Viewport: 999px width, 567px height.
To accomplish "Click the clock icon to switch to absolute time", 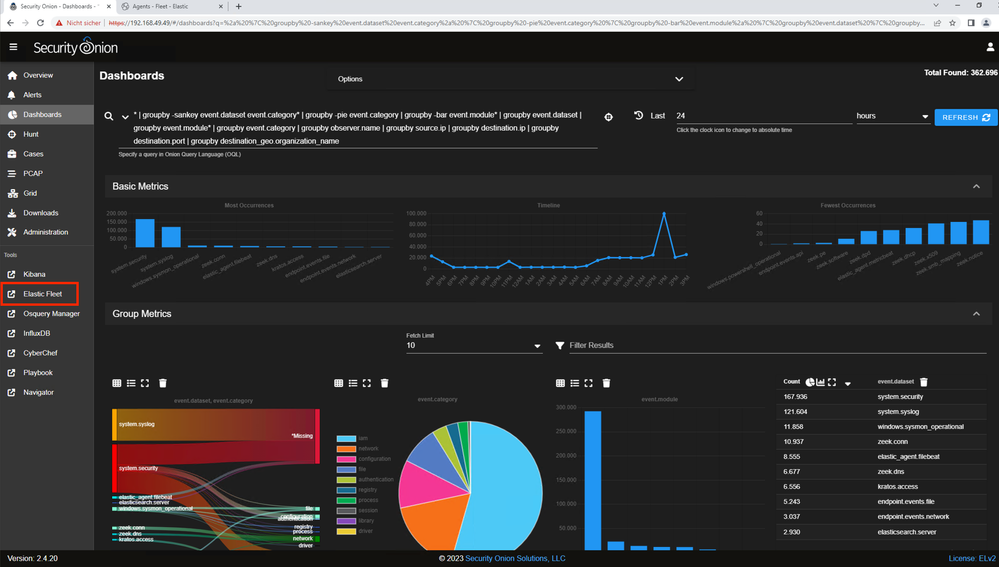I will (638, 115).
